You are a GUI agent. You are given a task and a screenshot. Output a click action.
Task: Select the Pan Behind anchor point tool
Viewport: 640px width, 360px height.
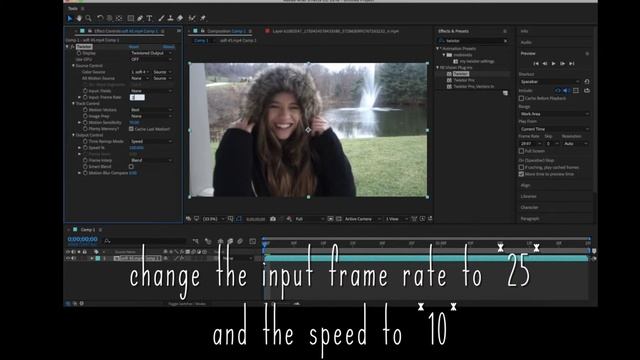click(x=119, y=18)
